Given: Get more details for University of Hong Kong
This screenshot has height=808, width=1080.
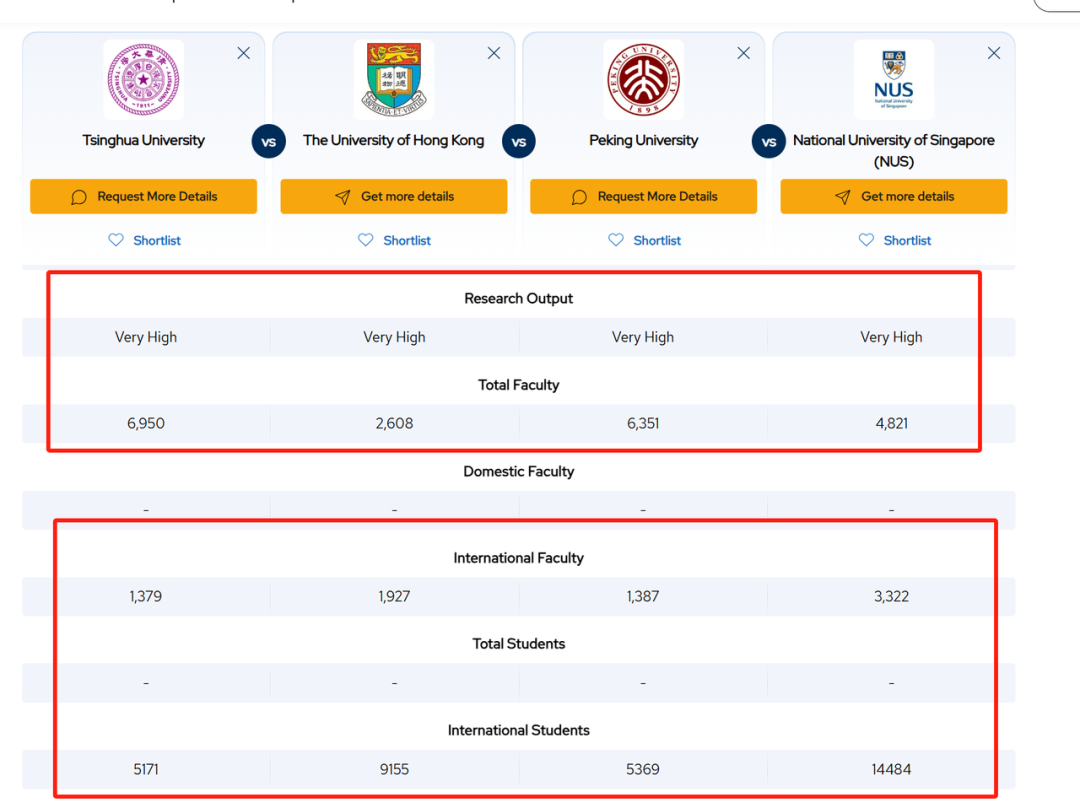Looking at the screenshot, I should tap(394, 197).
